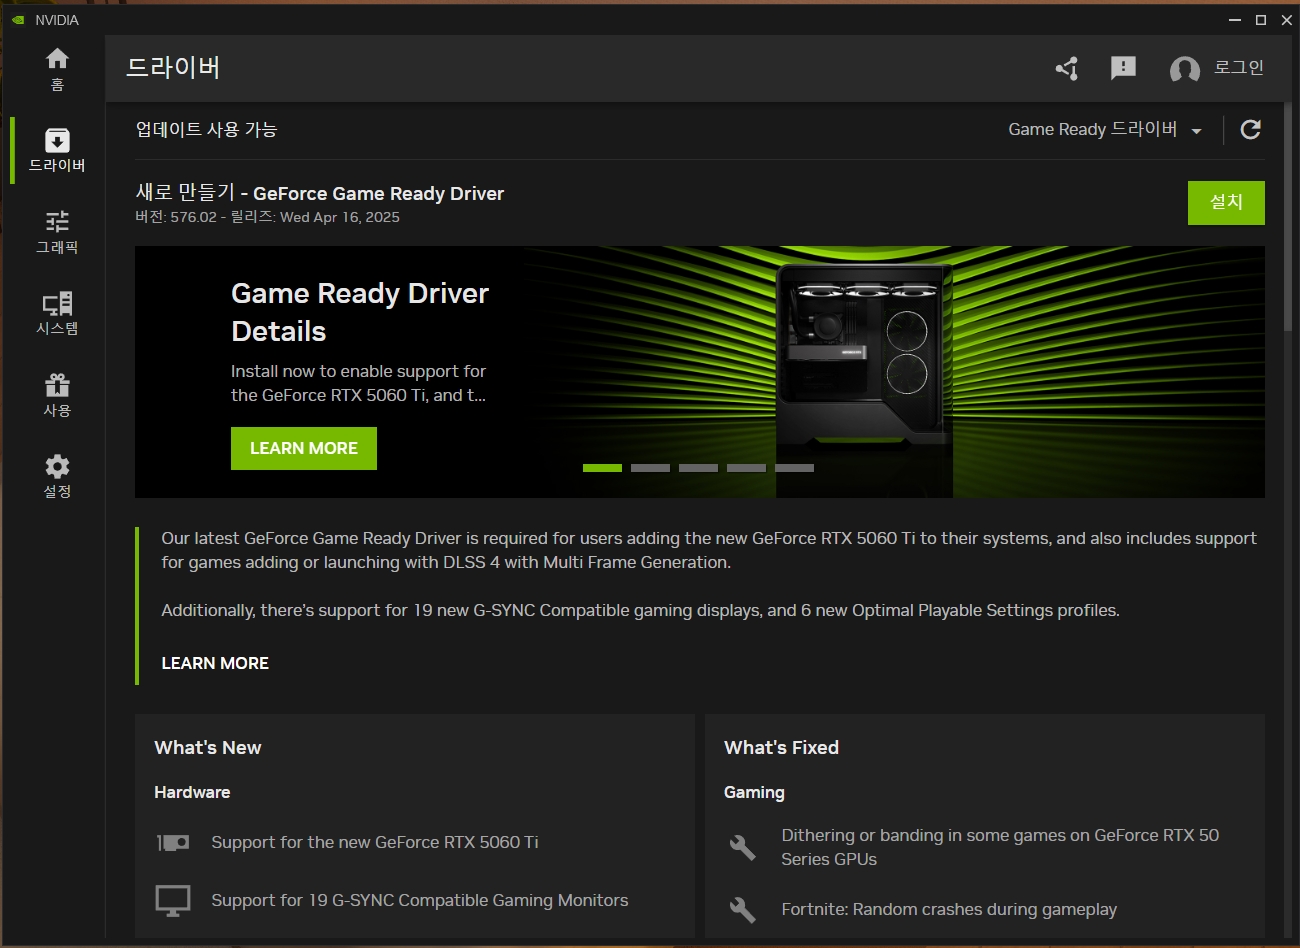1300x948 pixels.
Task: Click the share icon in header
Action: 1067,68
